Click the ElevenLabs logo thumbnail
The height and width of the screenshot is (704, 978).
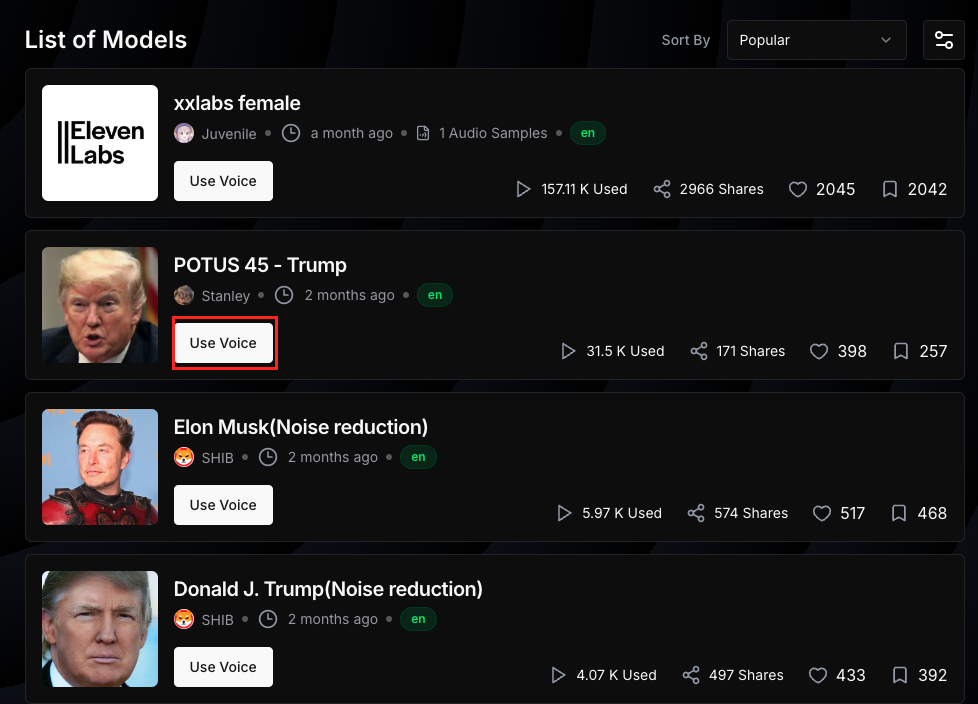pyautogui.click(x=100, y=143)
